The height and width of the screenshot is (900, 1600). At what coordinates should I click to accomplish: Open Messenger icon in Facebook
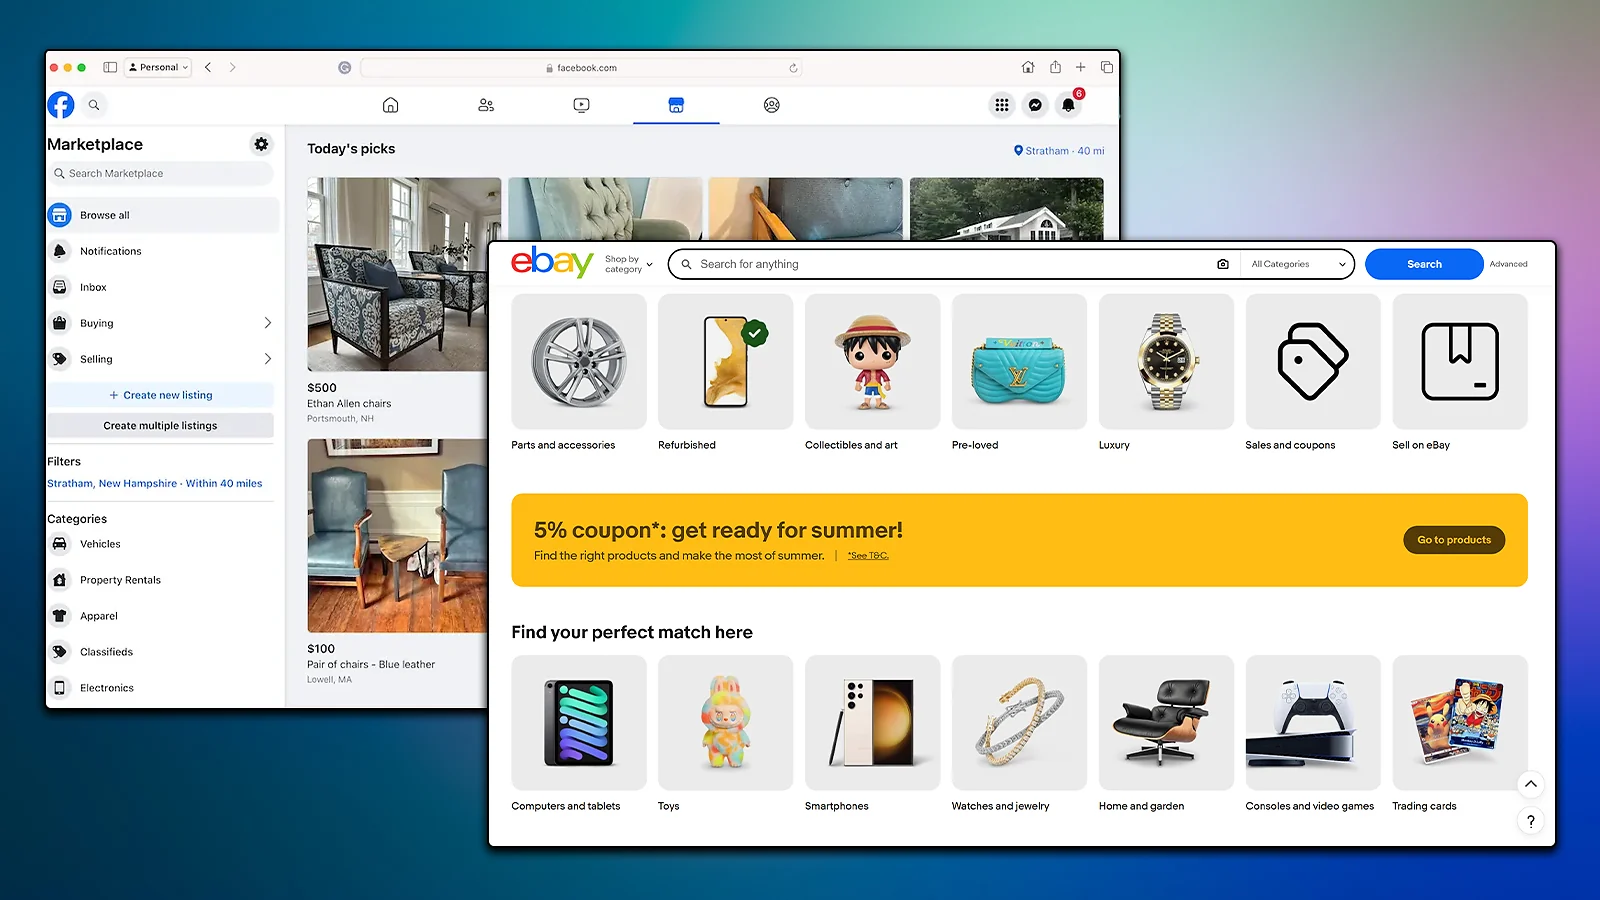[x=1035, y=105]
